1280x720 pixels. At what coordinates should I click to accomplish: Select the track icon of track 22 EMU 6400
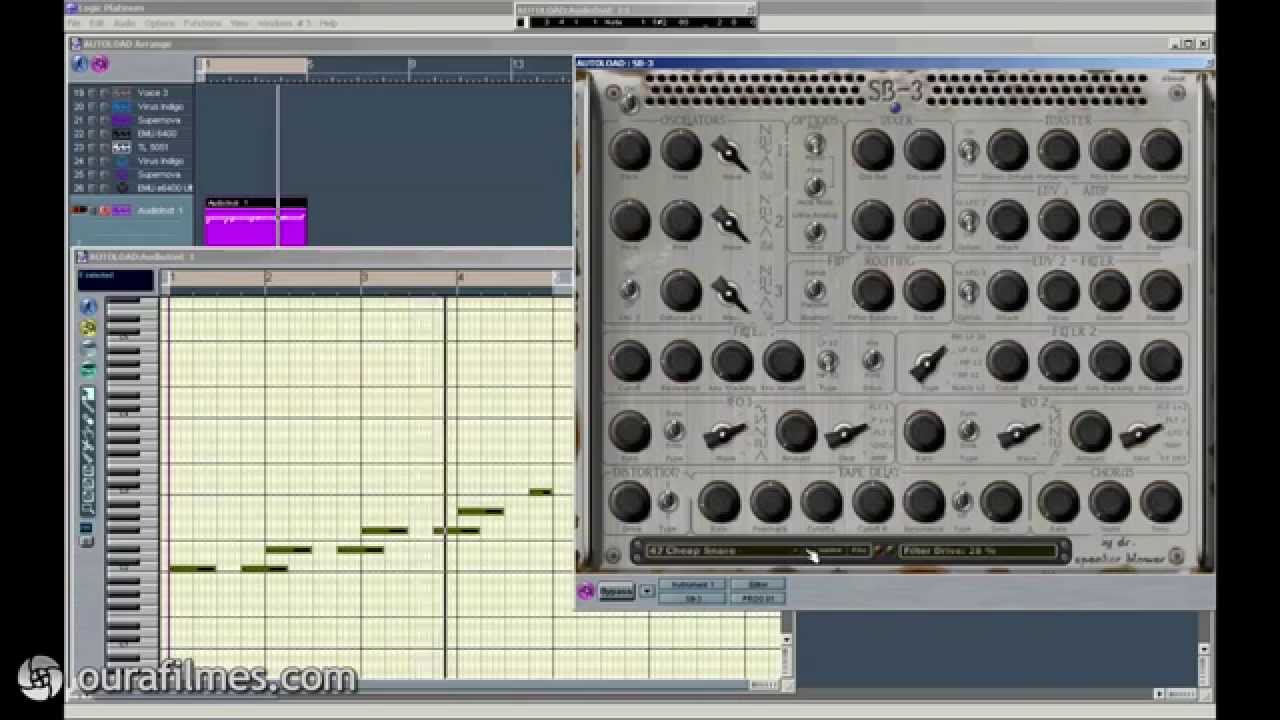(x=121, y=133)
